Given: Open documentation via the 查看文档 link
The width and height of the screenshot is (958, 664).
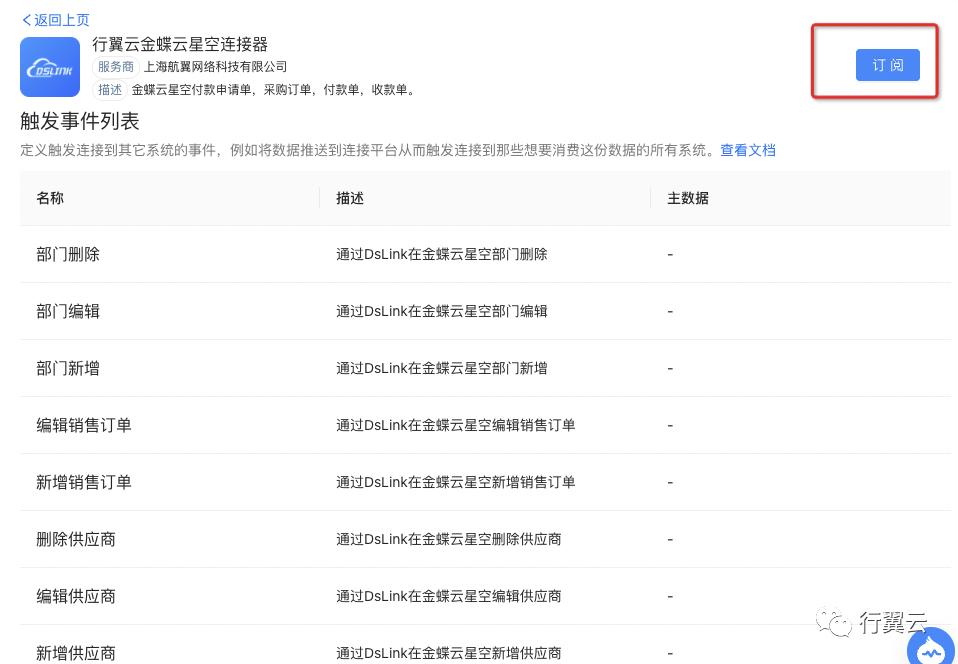Looking at the screenshot, I should click(748, 150).
